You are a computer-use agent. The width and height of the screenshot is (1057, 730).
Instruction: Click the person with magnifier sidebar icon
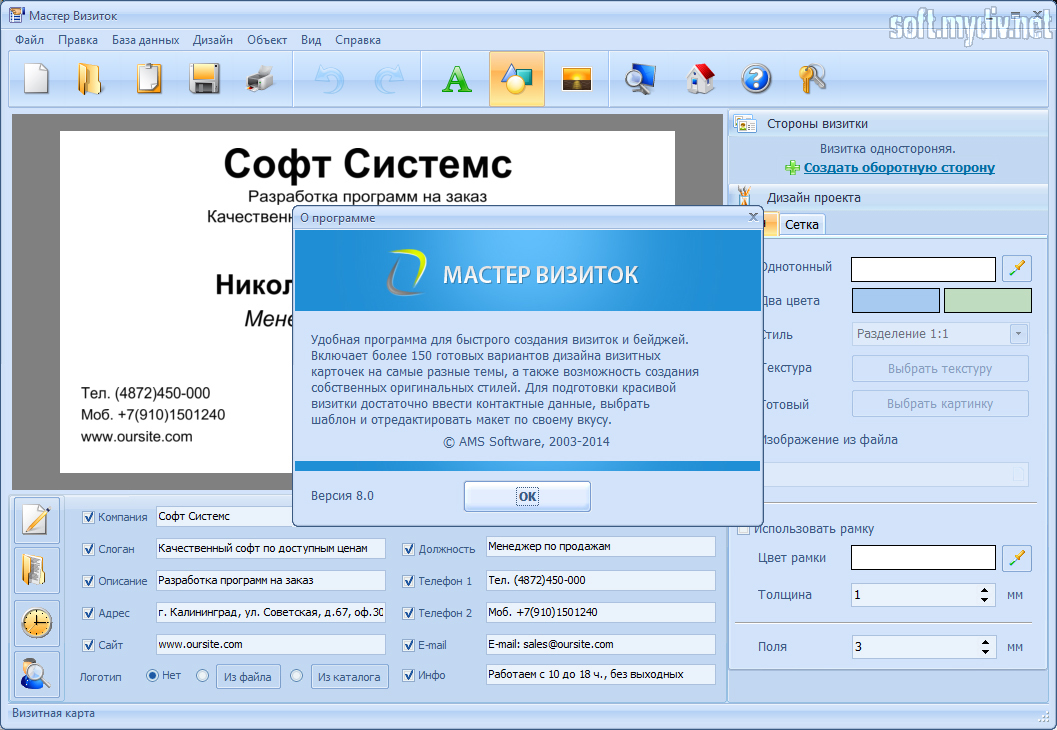(37, 674)
